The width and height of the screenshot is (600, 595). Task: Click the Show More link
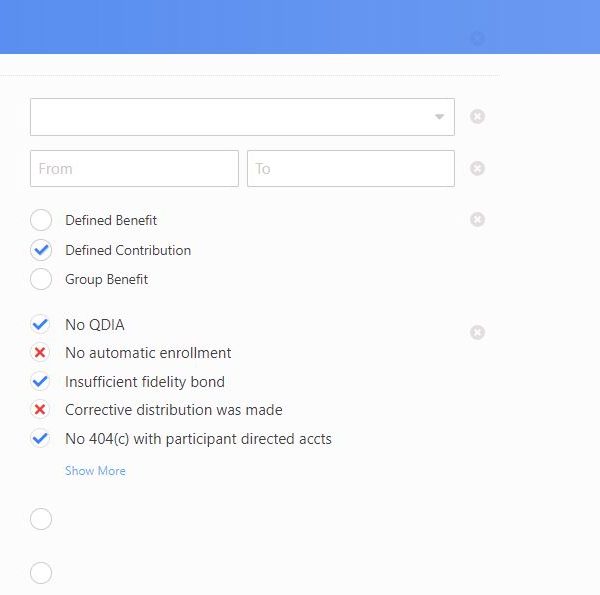click(95, 471)
